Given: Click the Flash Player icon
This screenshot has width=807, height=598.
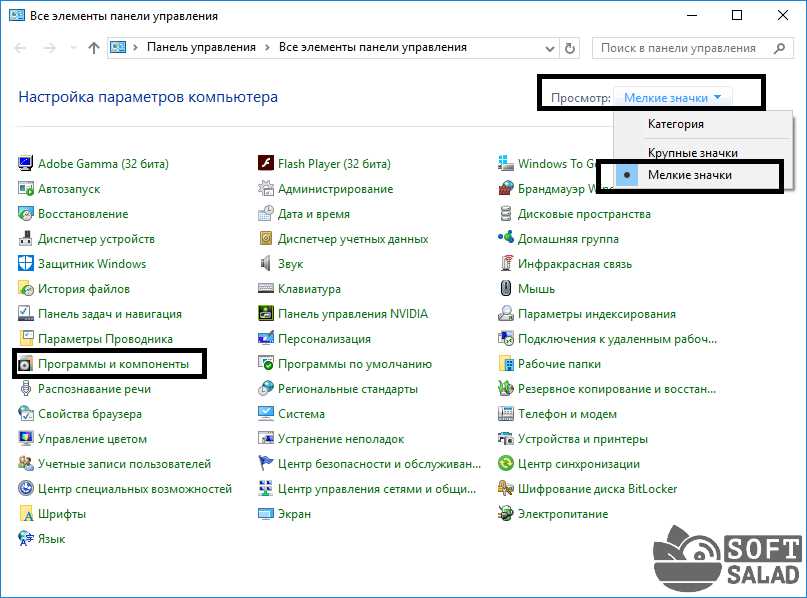Looking at the screenshot, I should [x=266, y=164].
